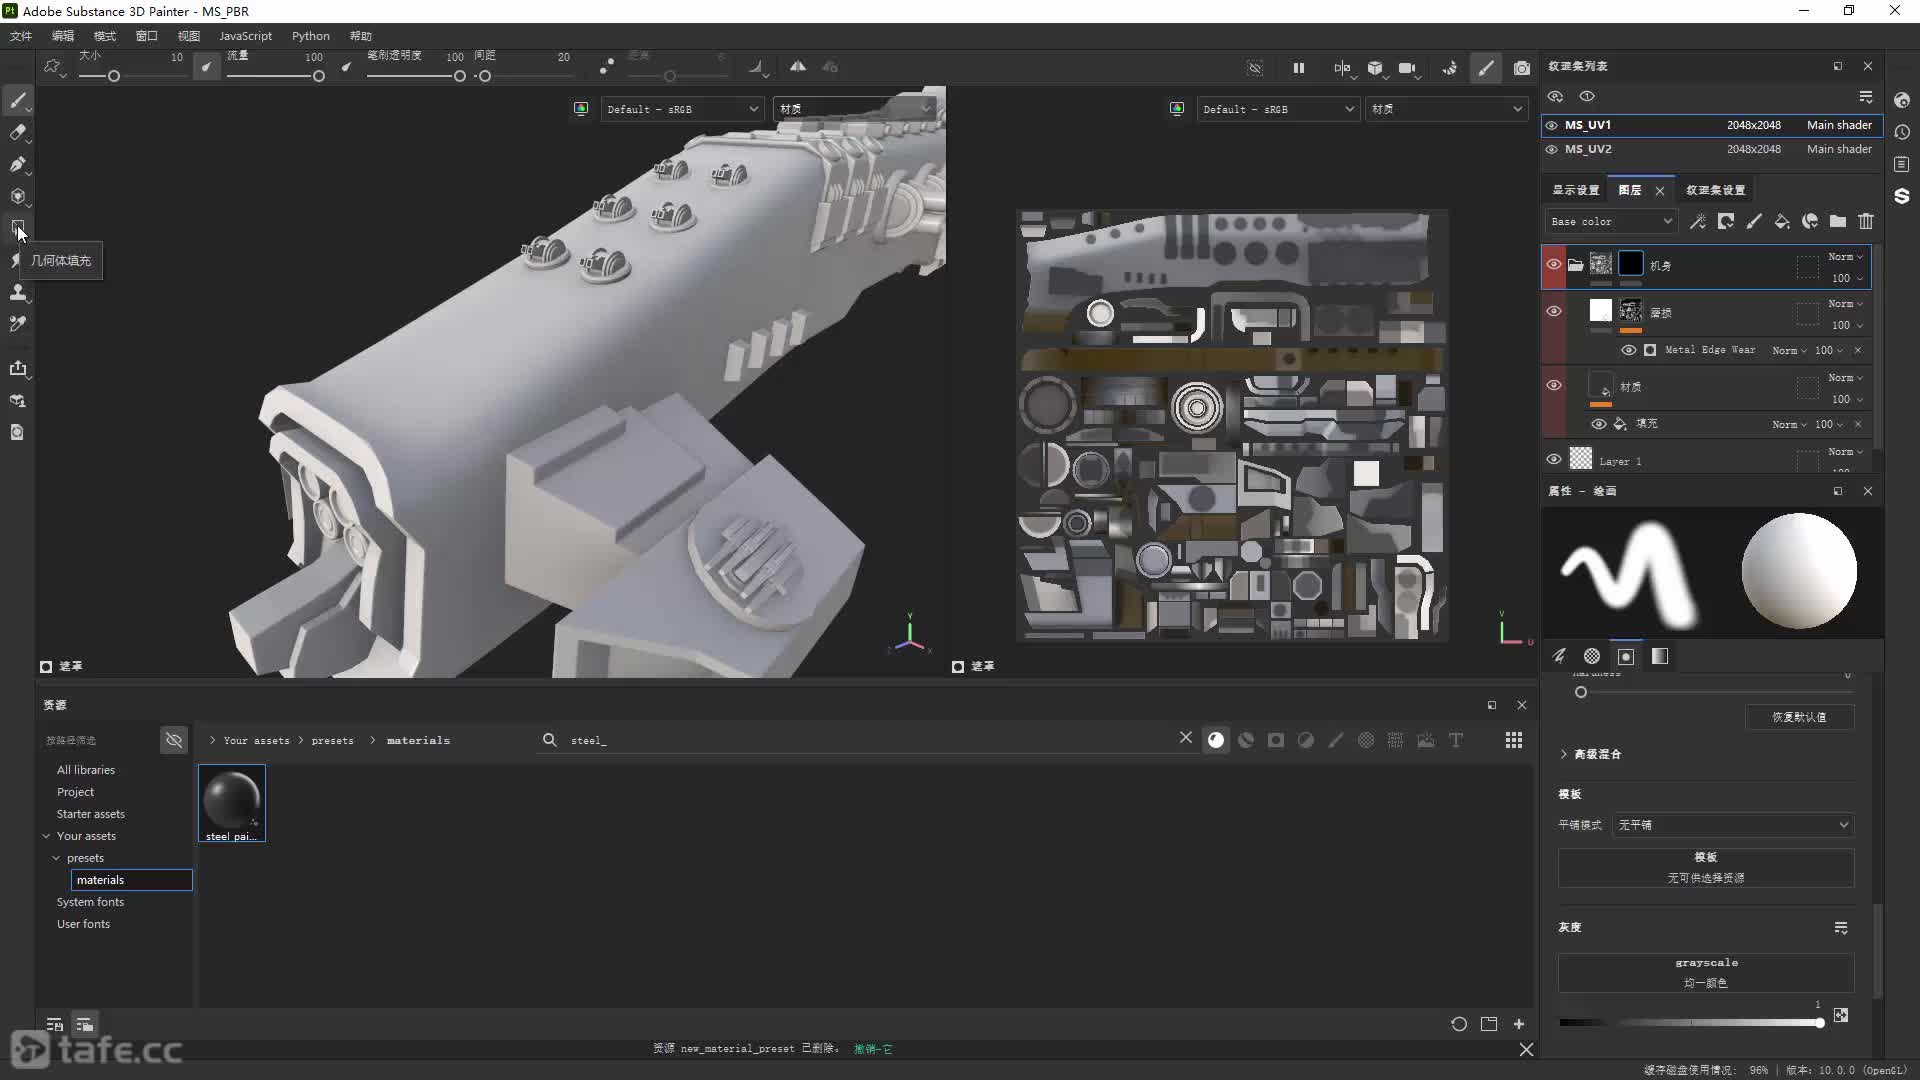Open the right viewport 材质 mode dropdown
The height and width of the screenshot is (1080, 1920).
pyautogui.click(x=1447, y=109)
